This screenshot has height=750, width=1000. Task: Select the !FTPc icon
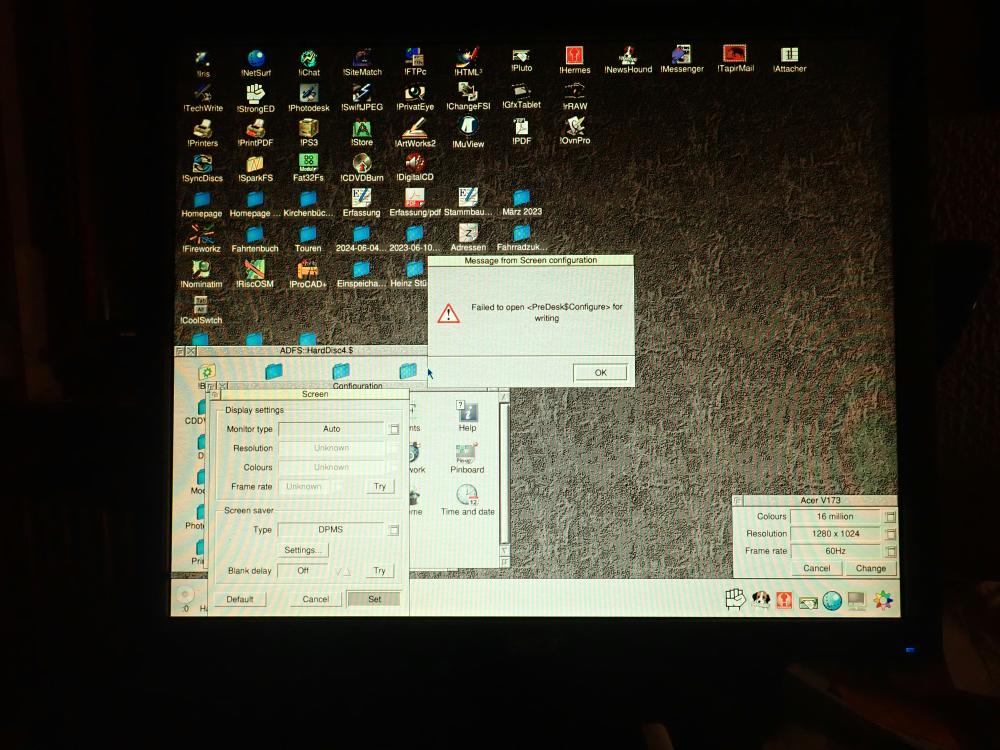point(415,62)
